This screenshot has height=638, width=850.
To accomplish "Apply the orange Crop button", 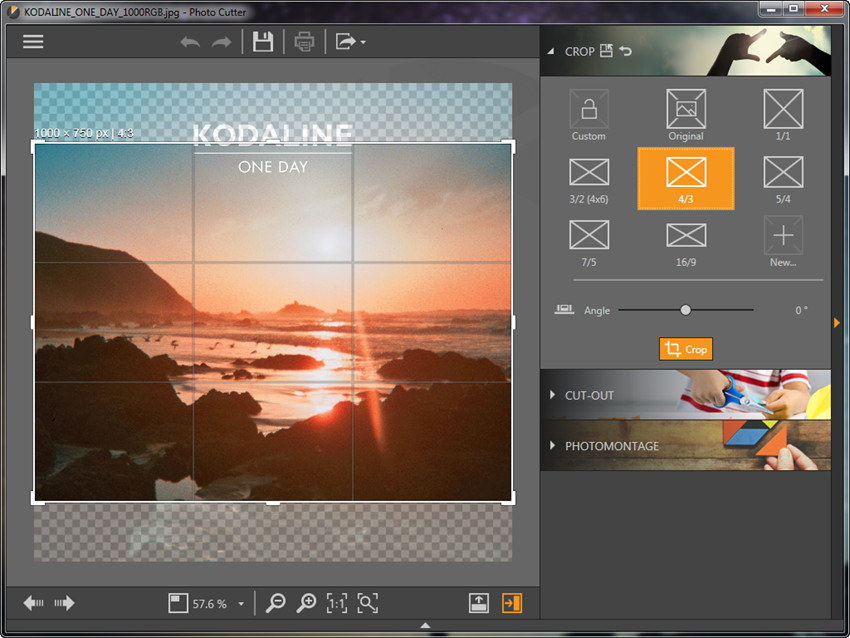I will point(686,349).
